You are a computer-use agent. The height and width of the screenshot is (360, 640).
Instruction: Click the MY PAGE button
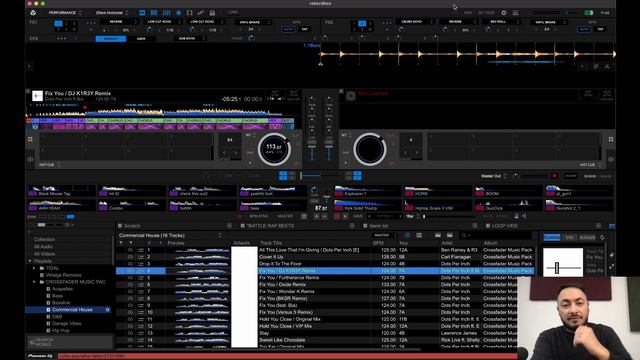486,13
